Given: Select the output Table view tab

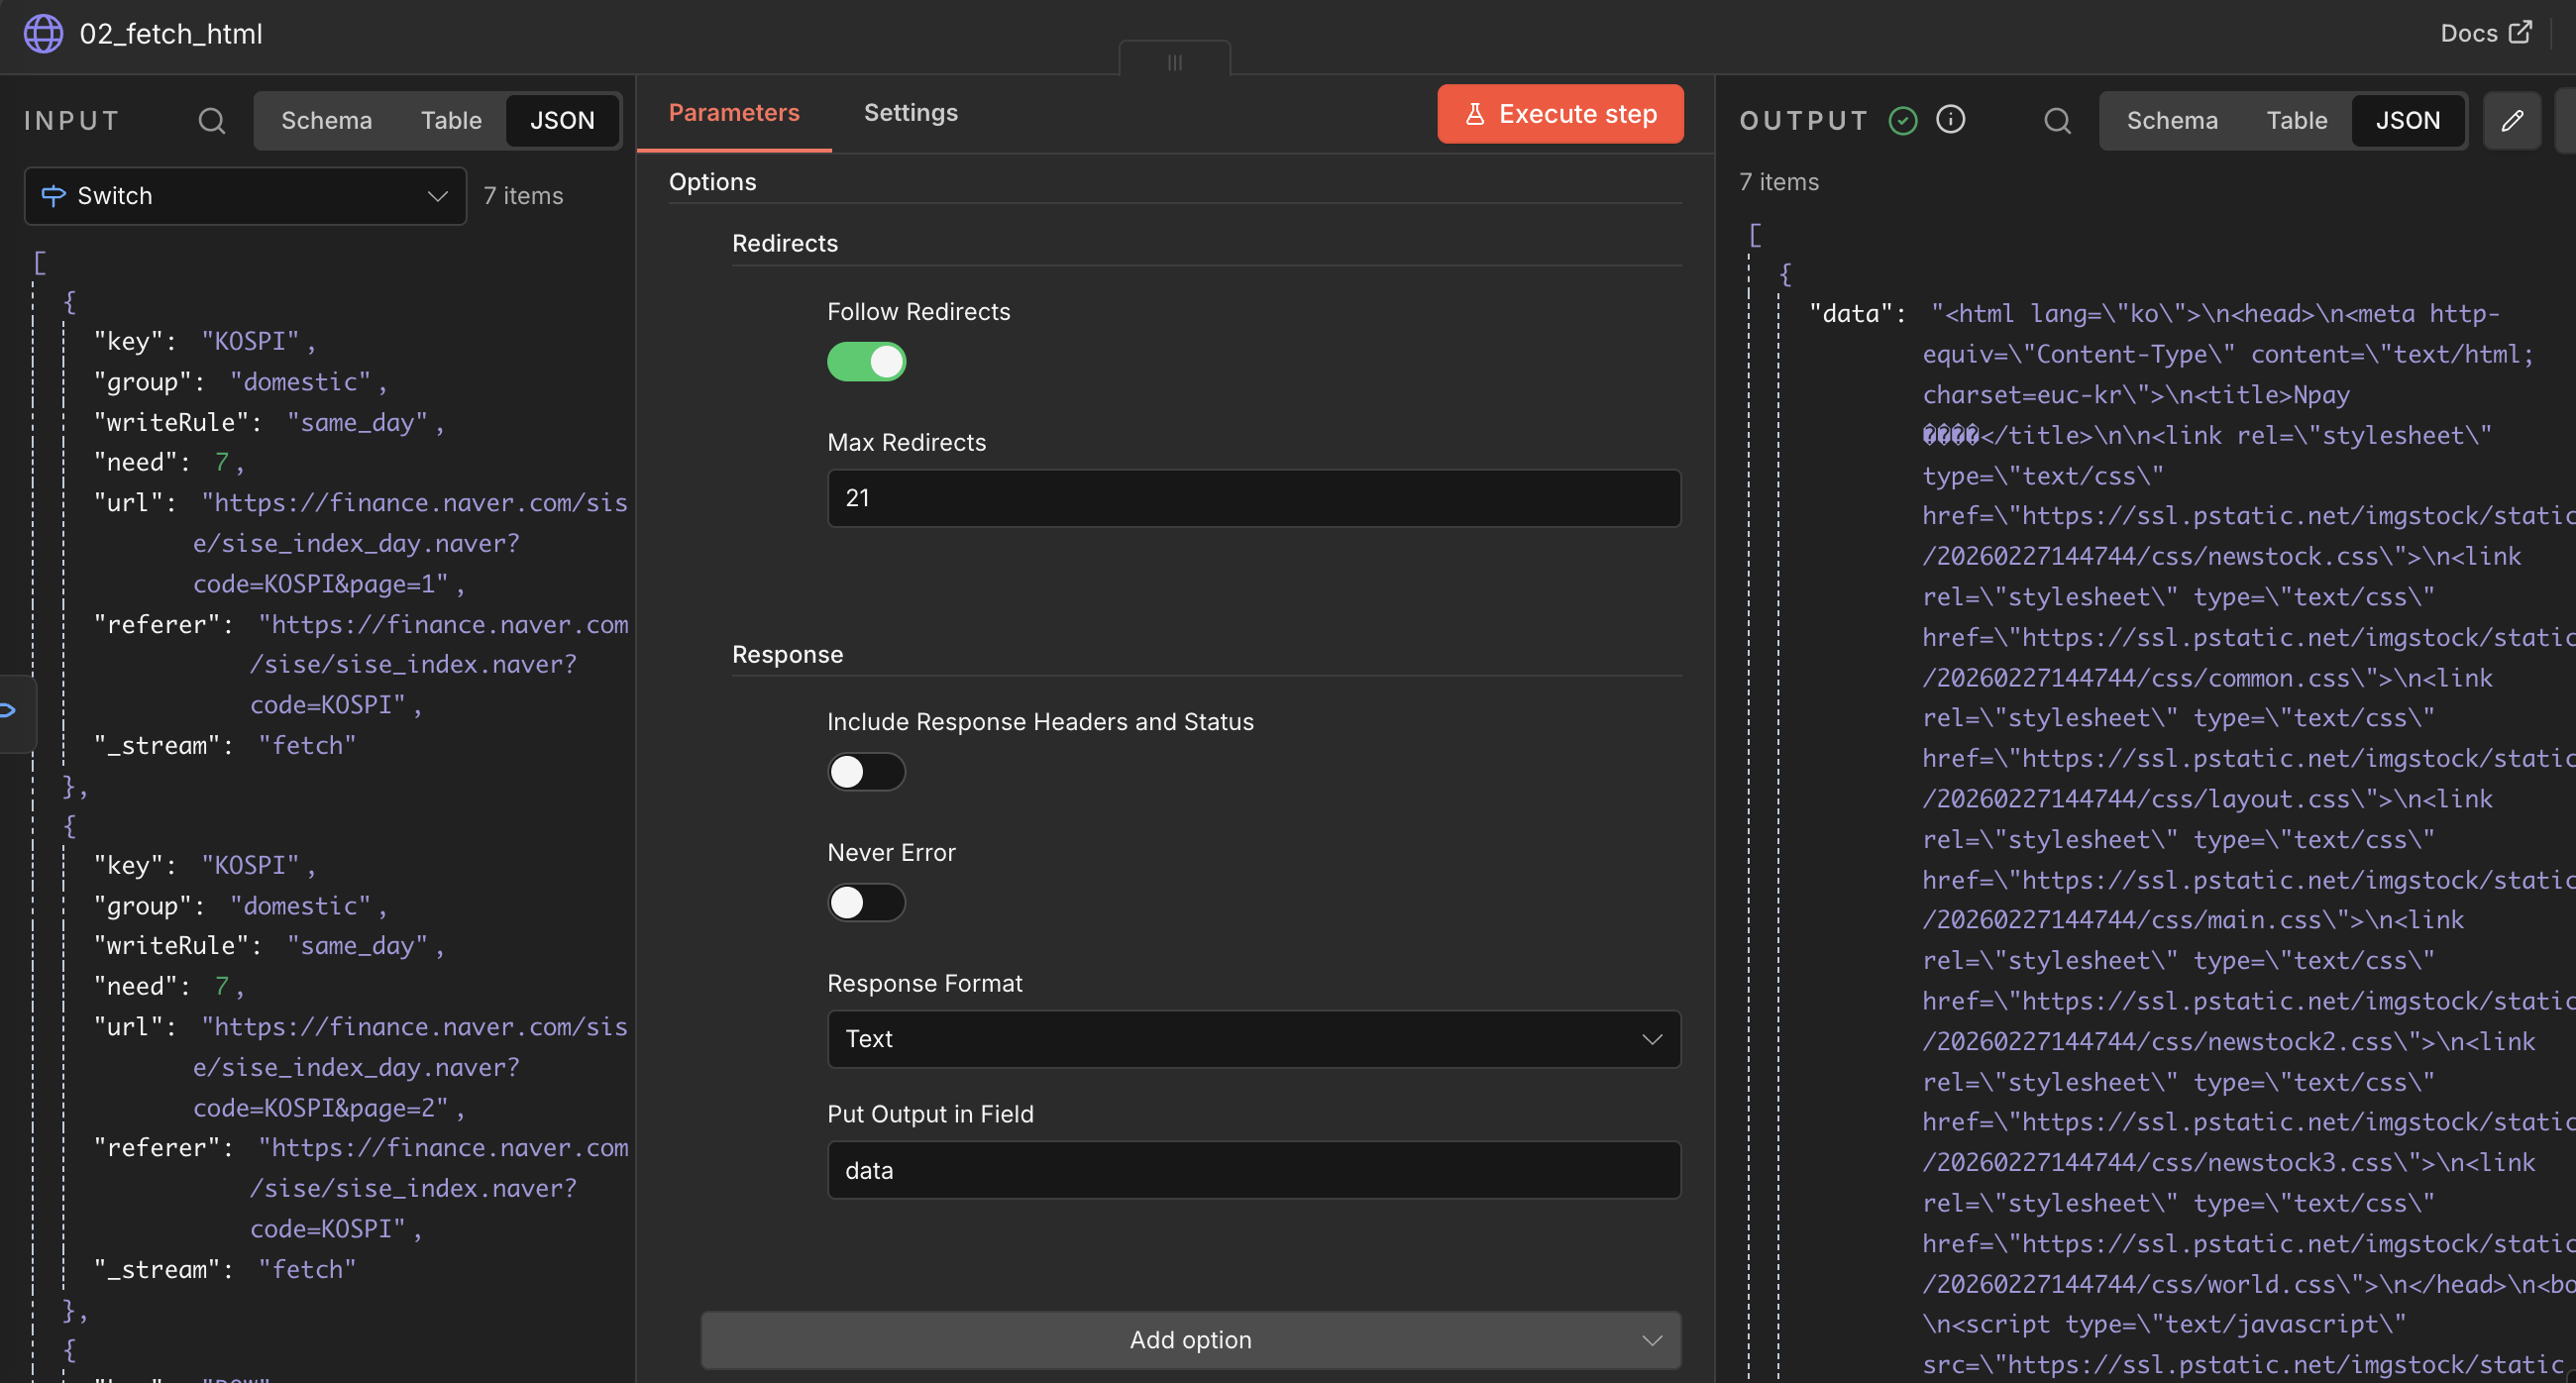Looking at the screenshot, I should 2296,121.
